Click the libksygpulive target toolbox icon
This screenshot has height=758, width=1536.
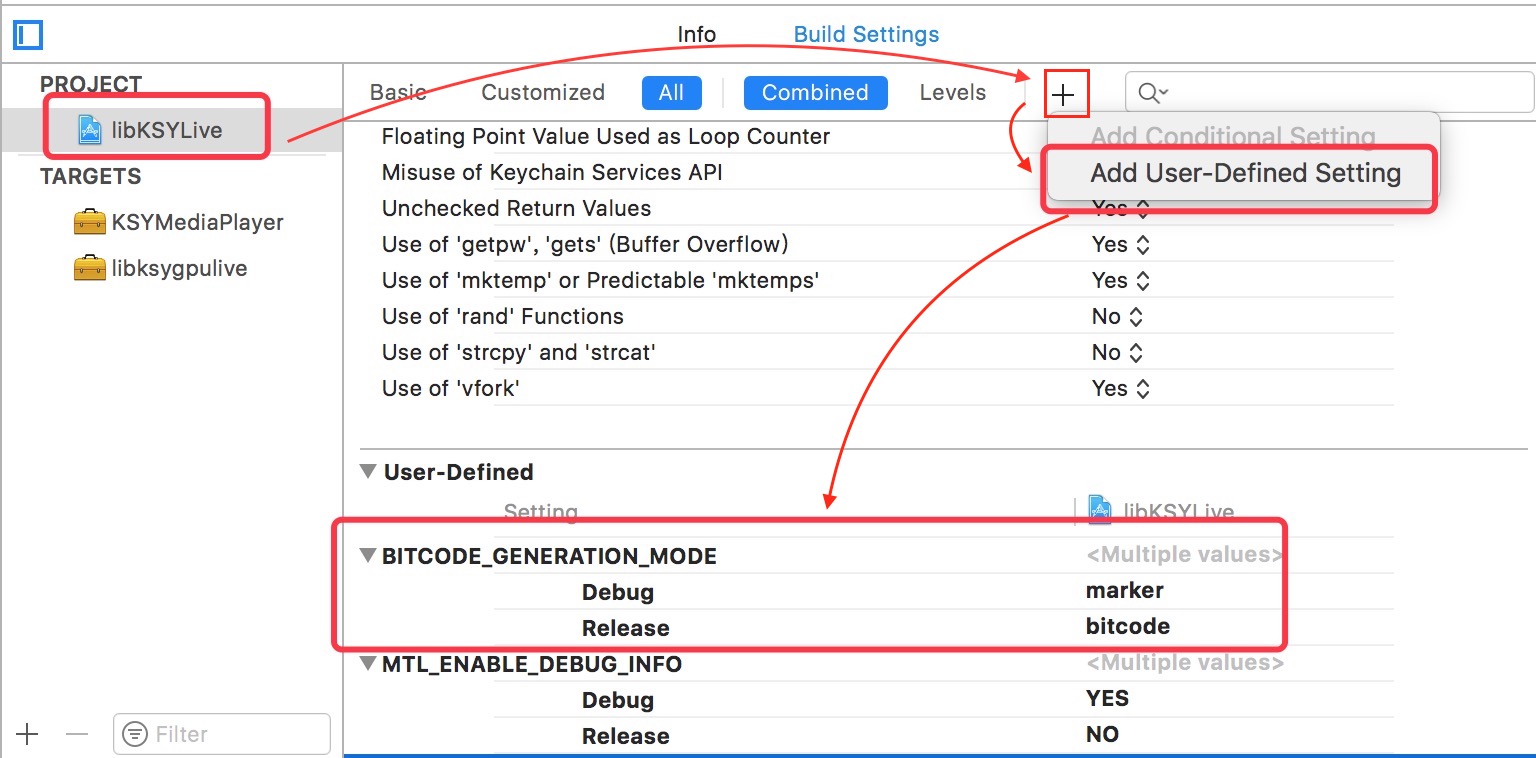pyautogui.click(x=90, y=268)
